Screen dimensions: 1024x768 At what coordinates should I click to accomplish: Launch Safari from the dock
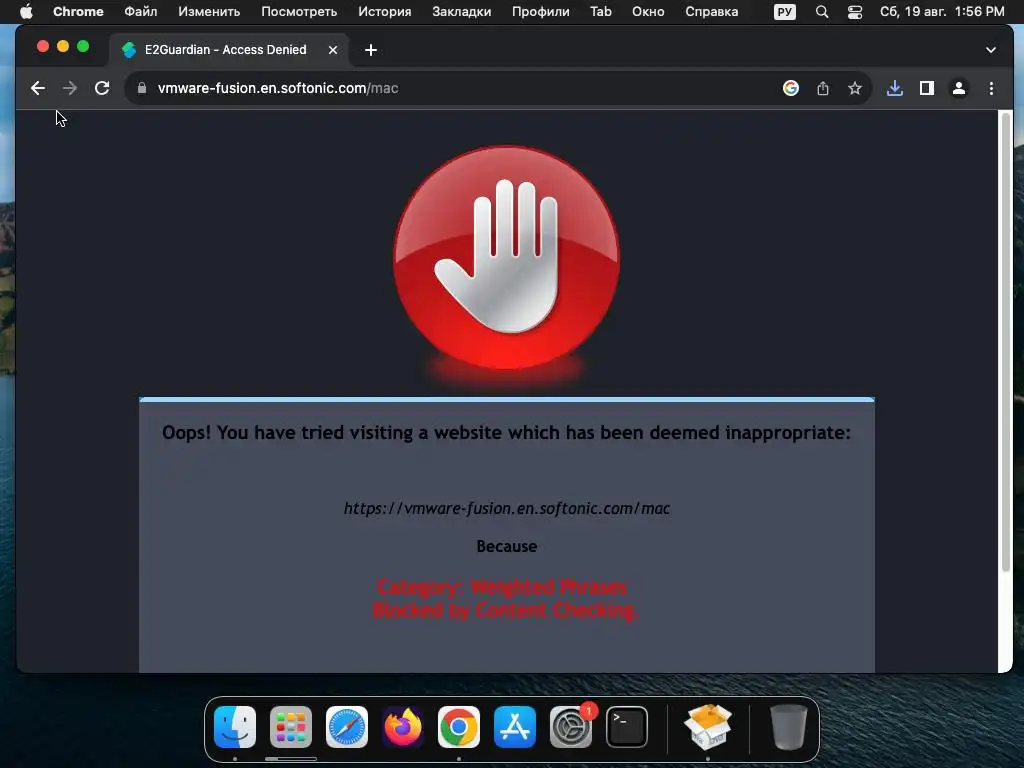pyautogui.click(x=347, y=727)
